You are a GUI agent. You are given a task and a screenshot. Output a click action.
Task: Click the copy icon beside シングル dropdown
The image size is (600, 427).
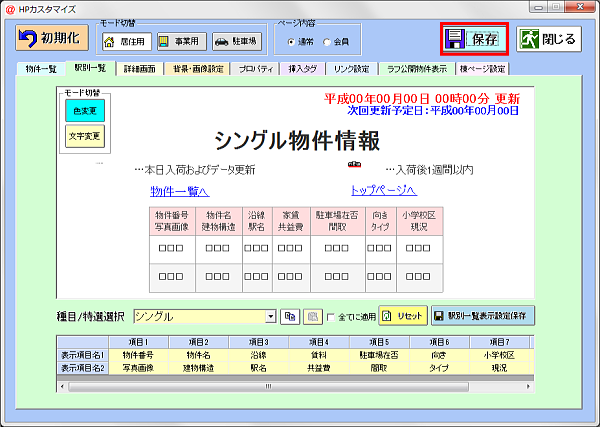tap(290, 317)
